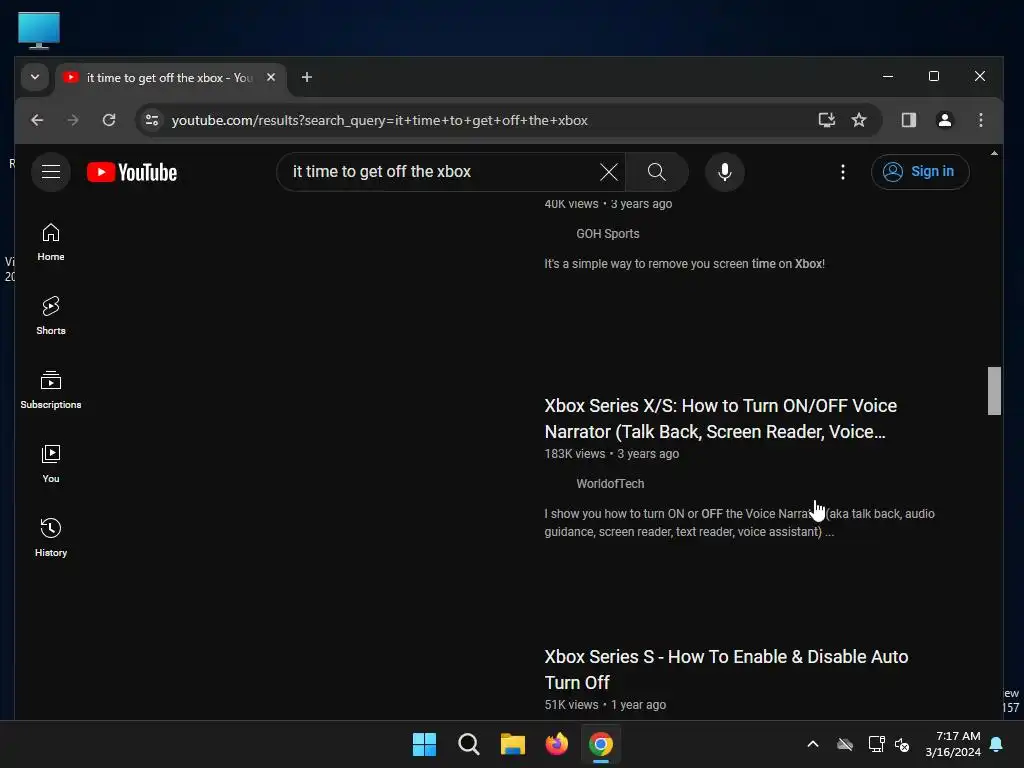The height and width of the screenshot is (768, 1024).
Task: Open You section in sidebar
Action: tap(51, 464)
